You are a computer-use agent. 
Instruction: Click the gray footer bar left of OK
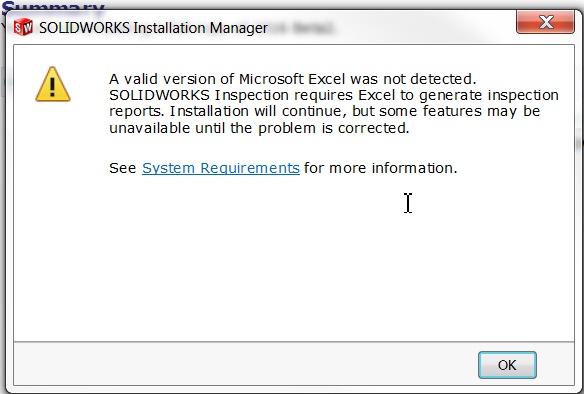pos(246,363)
